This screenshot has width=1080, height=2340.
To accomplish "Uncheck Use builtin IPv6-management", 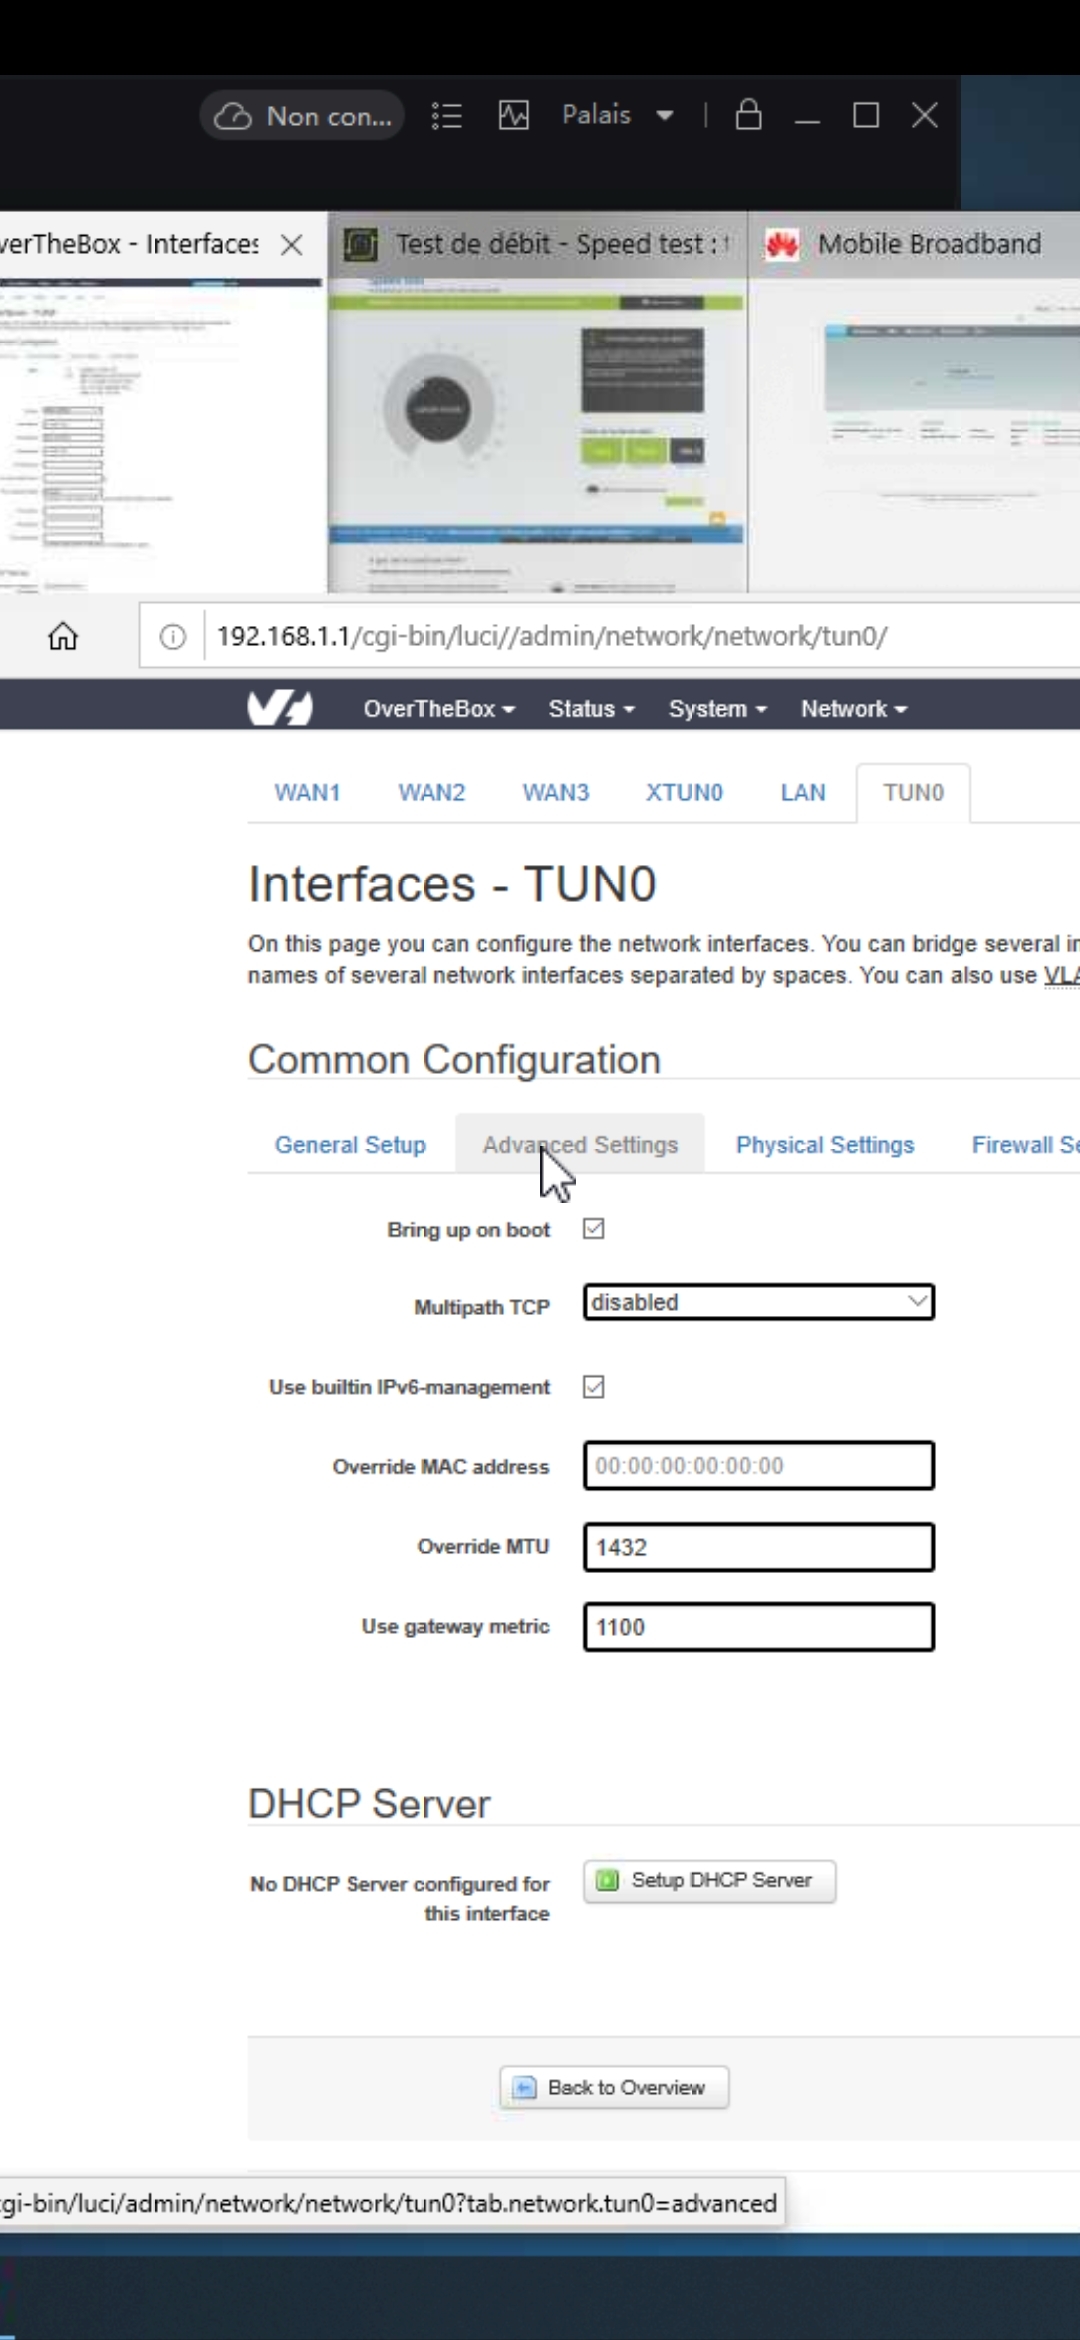I will tap(594, 1387).
